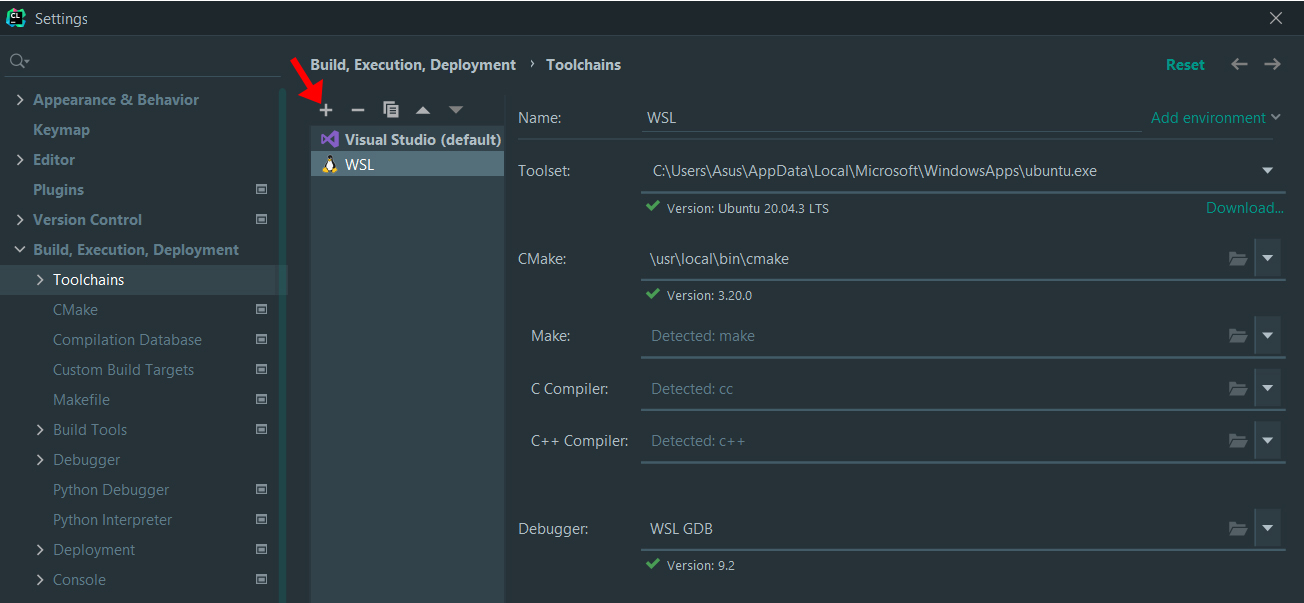Expand the Debugger tree node
This screenshot has width=1304, height=603.
(x=40, y=459)
